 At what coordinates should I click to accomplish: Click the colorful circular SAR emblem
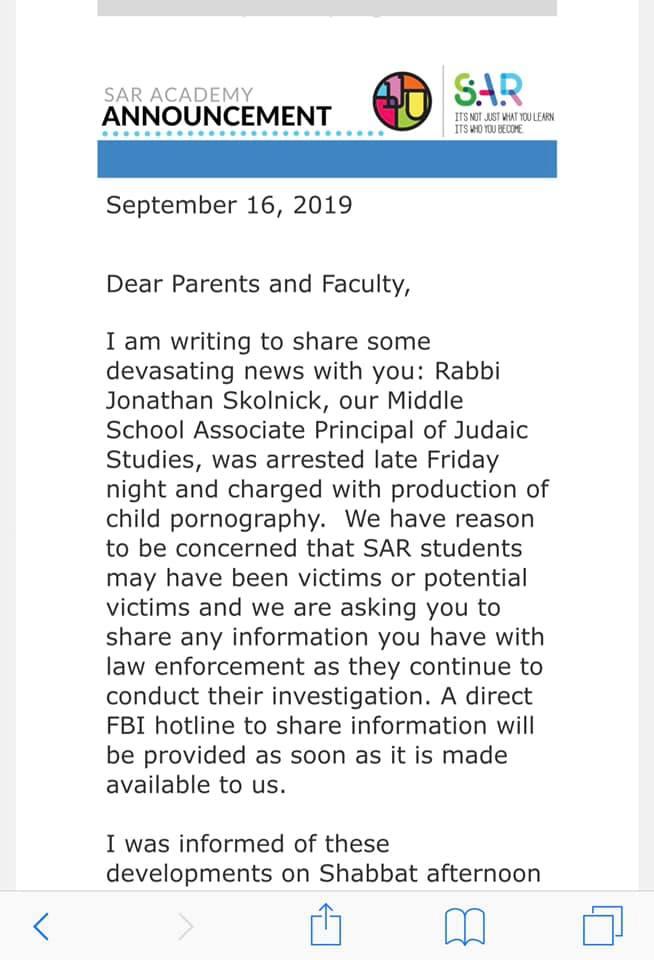point(401,101)
